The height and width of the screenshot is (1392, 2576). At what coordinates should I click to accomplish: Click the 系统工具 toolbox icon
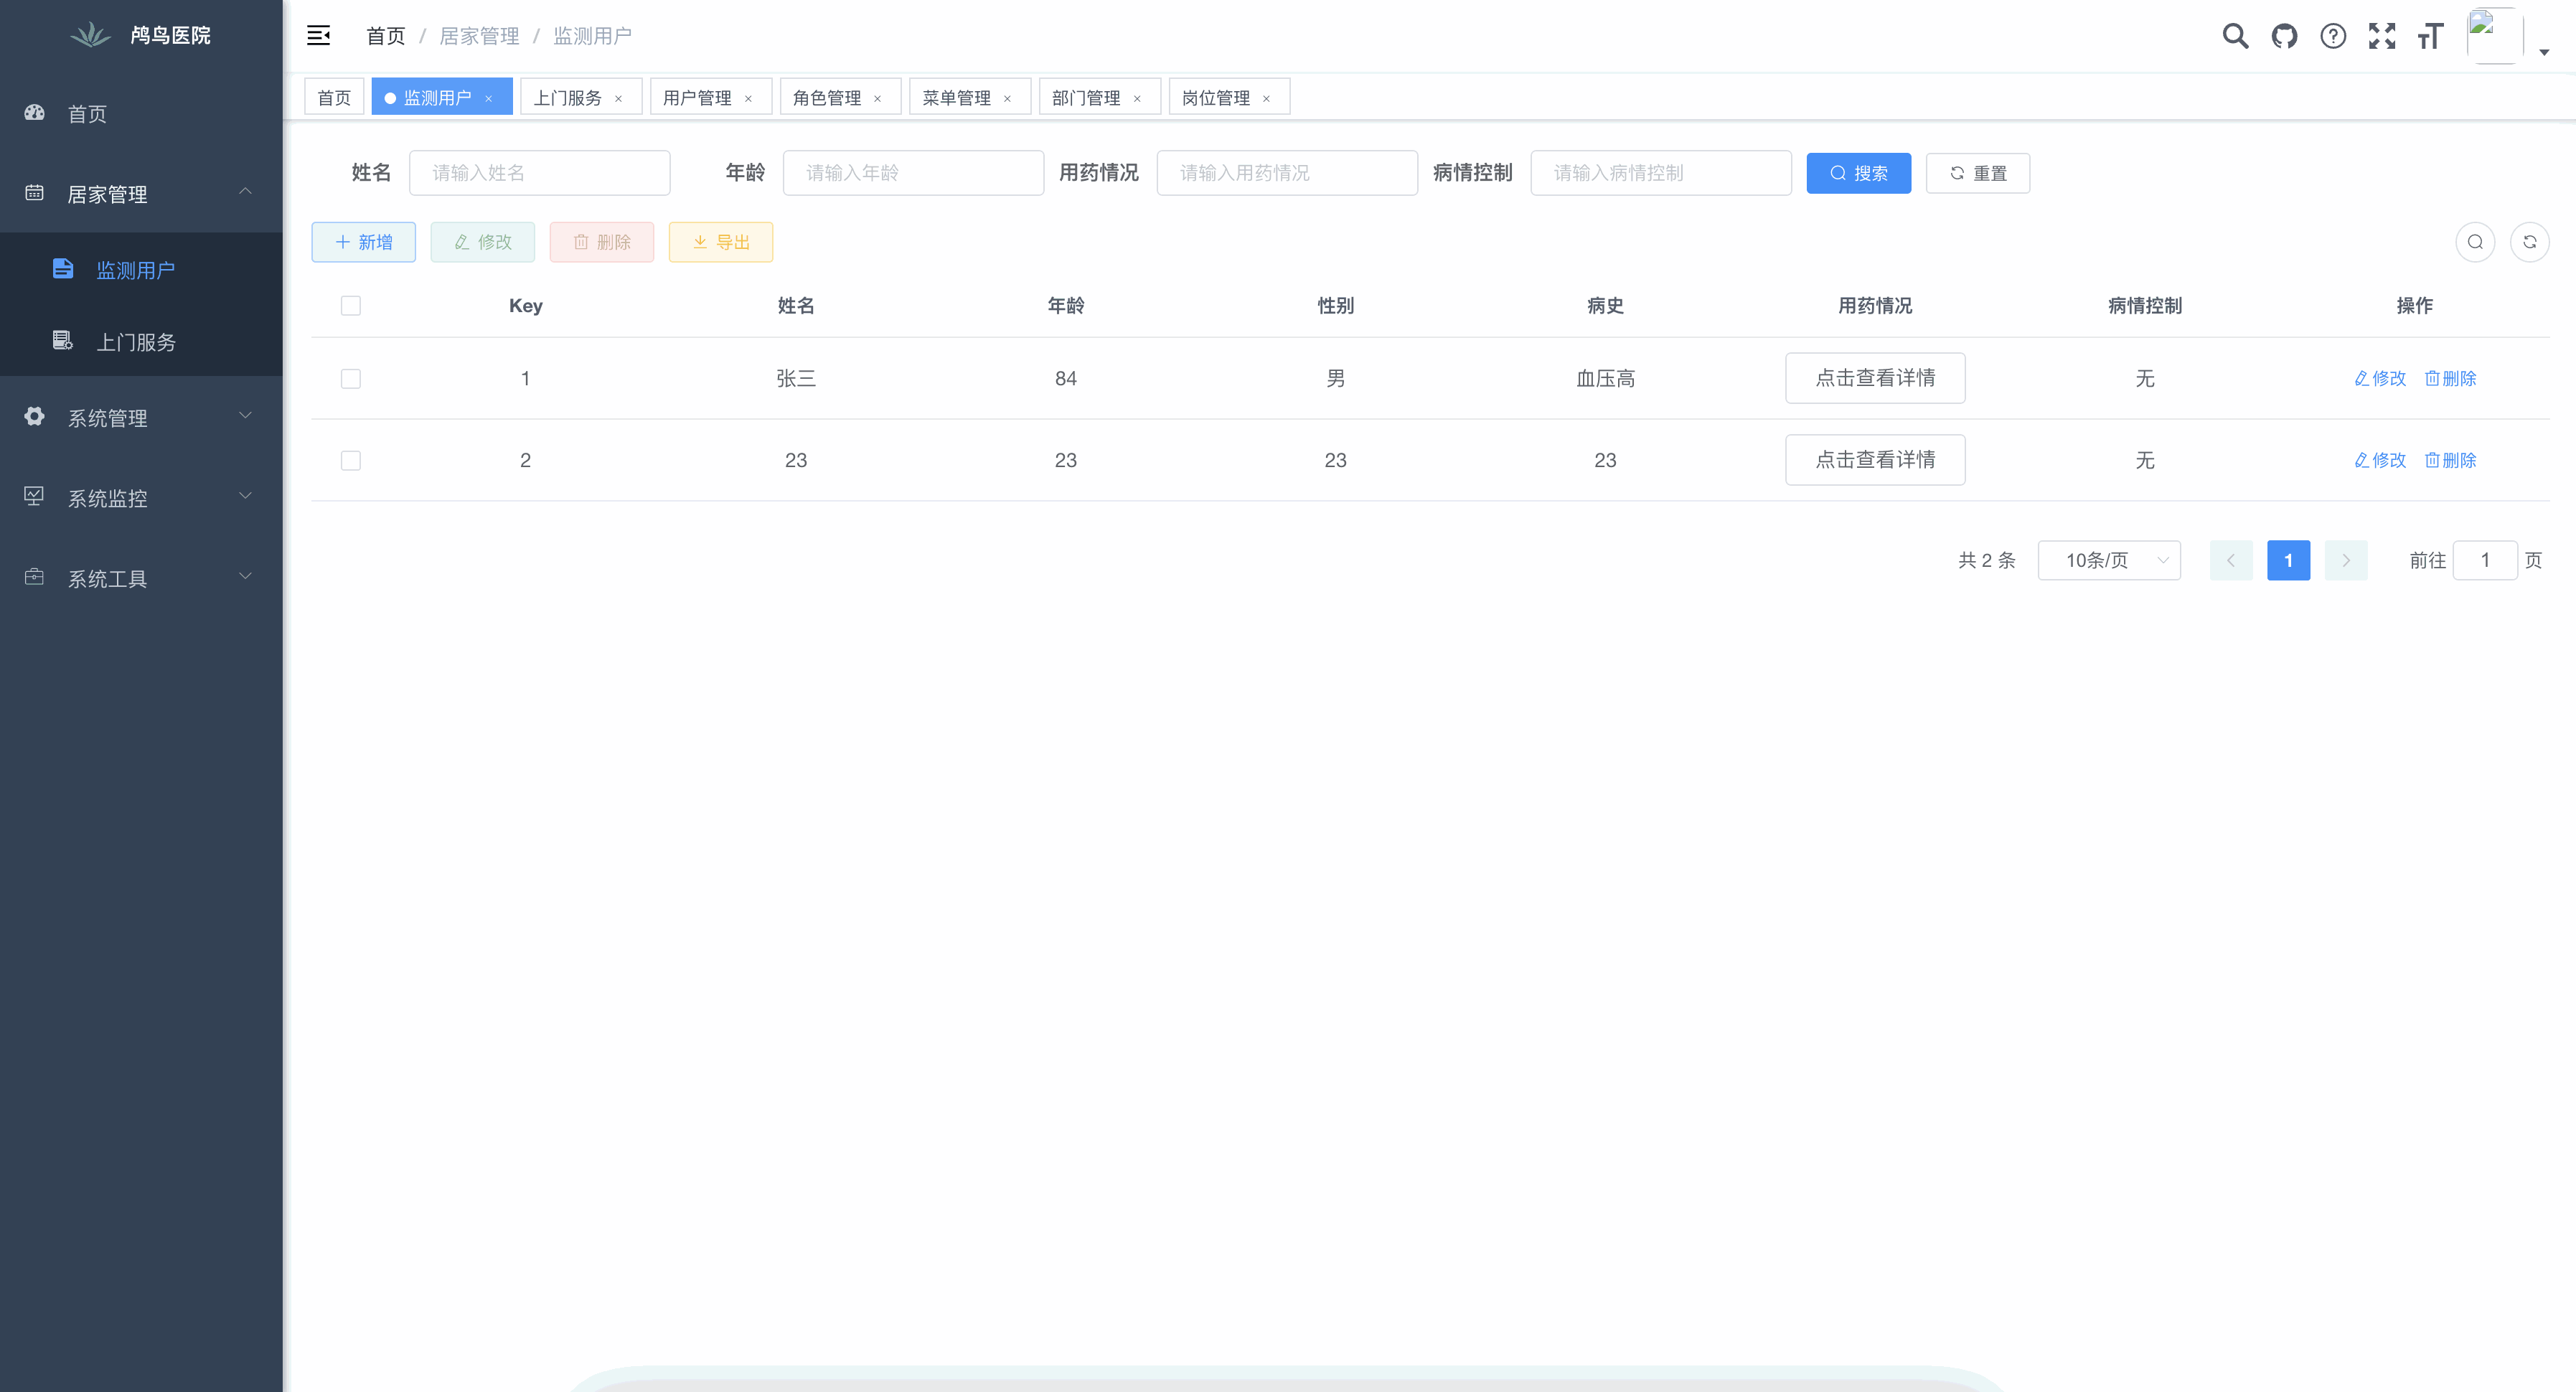pos(34,577)
